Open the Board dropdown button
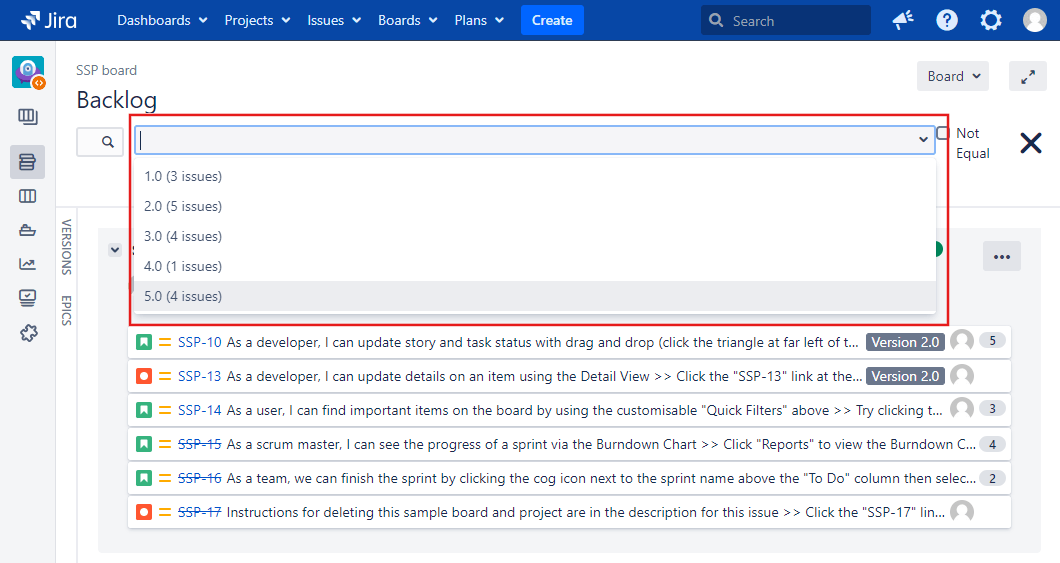Image resolution: width=1060 pixels, height=563 pixels. 952,77
